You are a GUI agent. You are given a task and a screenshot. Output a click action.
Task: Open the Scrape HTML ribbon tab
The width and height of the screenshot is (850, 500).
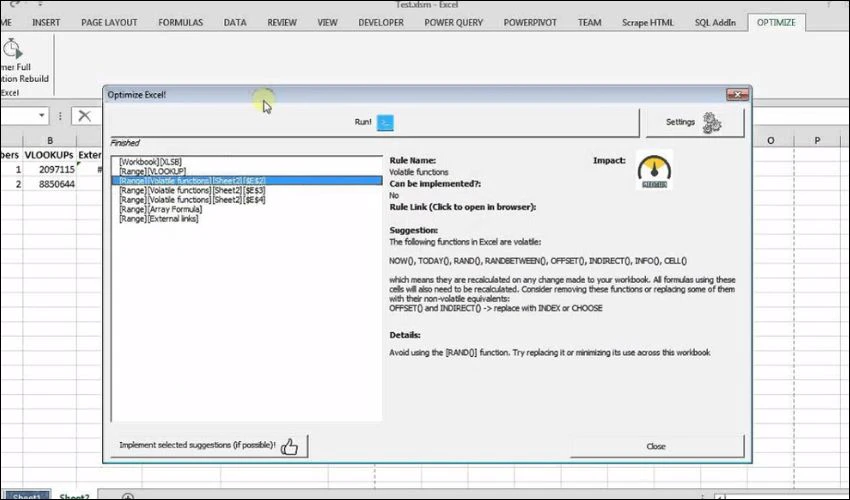tap(648, 22)
